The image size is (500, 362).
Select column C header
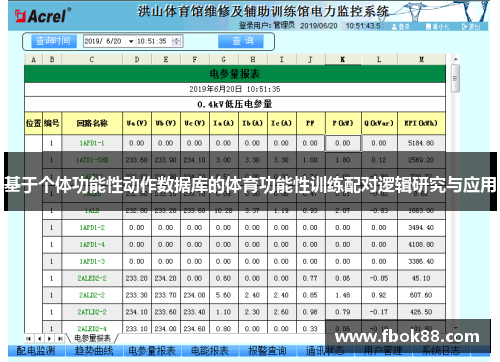coord(92,60)
